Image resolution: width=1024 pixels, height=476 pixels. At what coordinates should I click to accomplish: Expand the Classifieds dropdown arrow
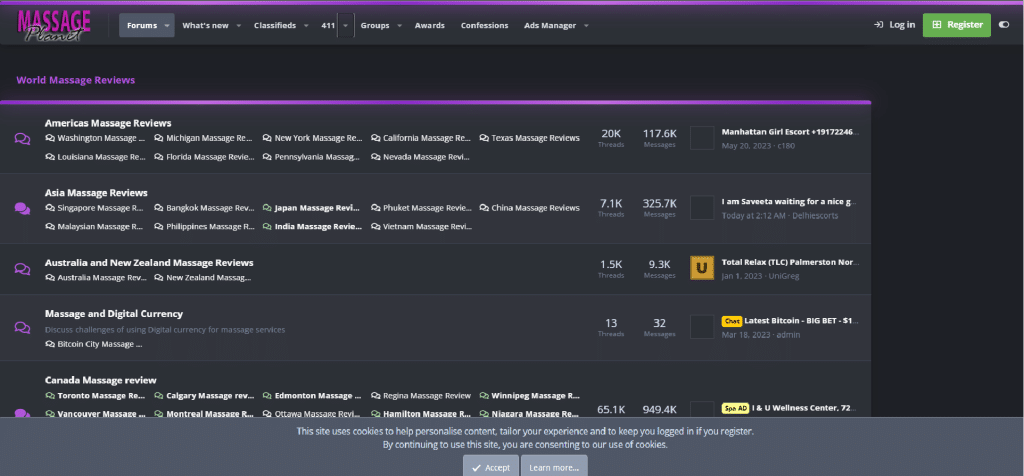(306, 25)
